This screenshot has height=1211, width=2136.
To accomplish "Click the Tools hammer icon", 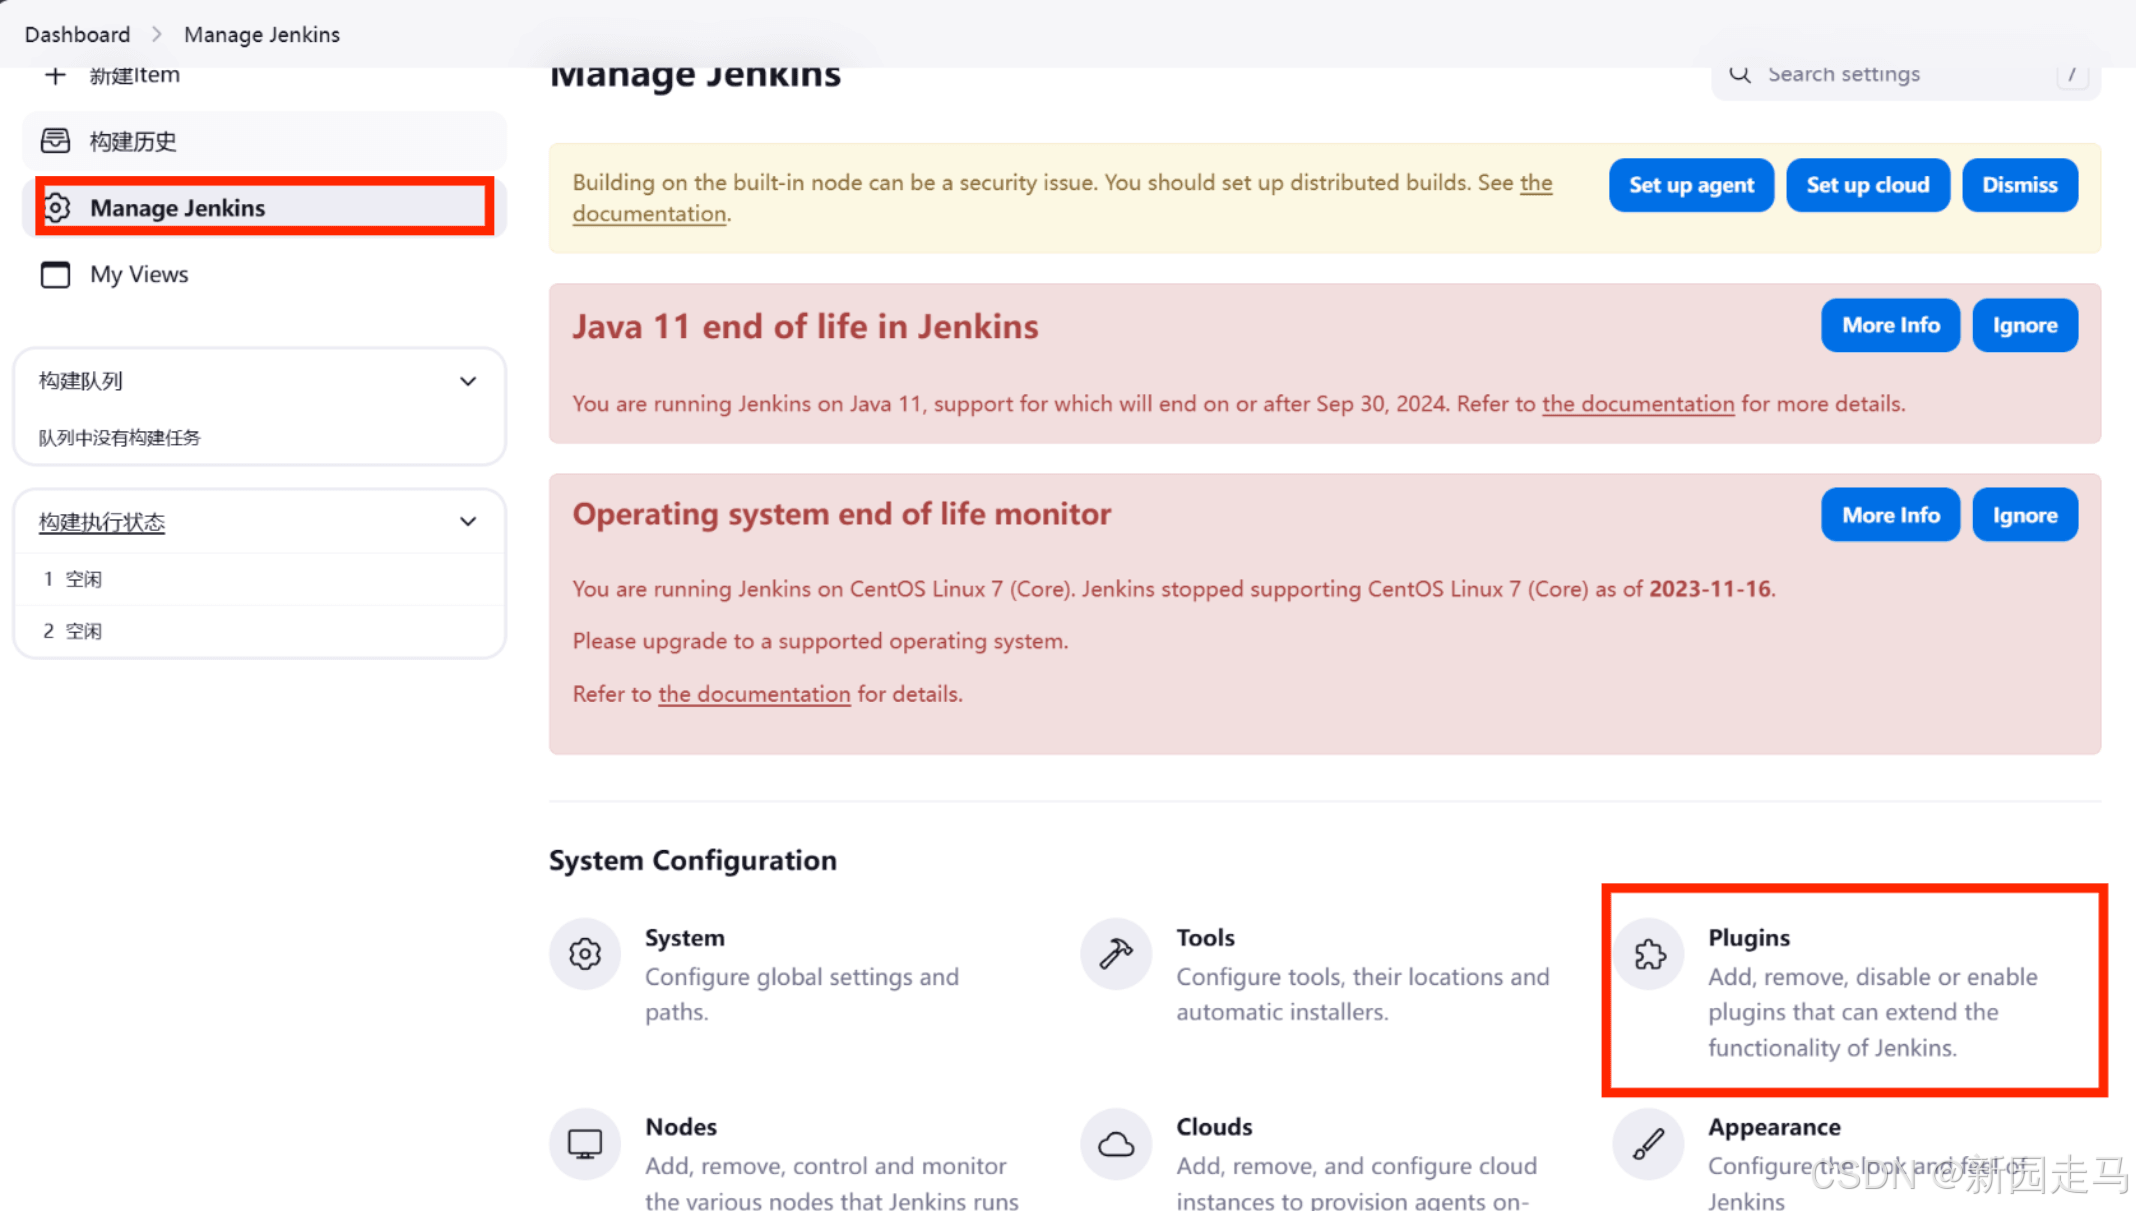I will click(1116, 954).
